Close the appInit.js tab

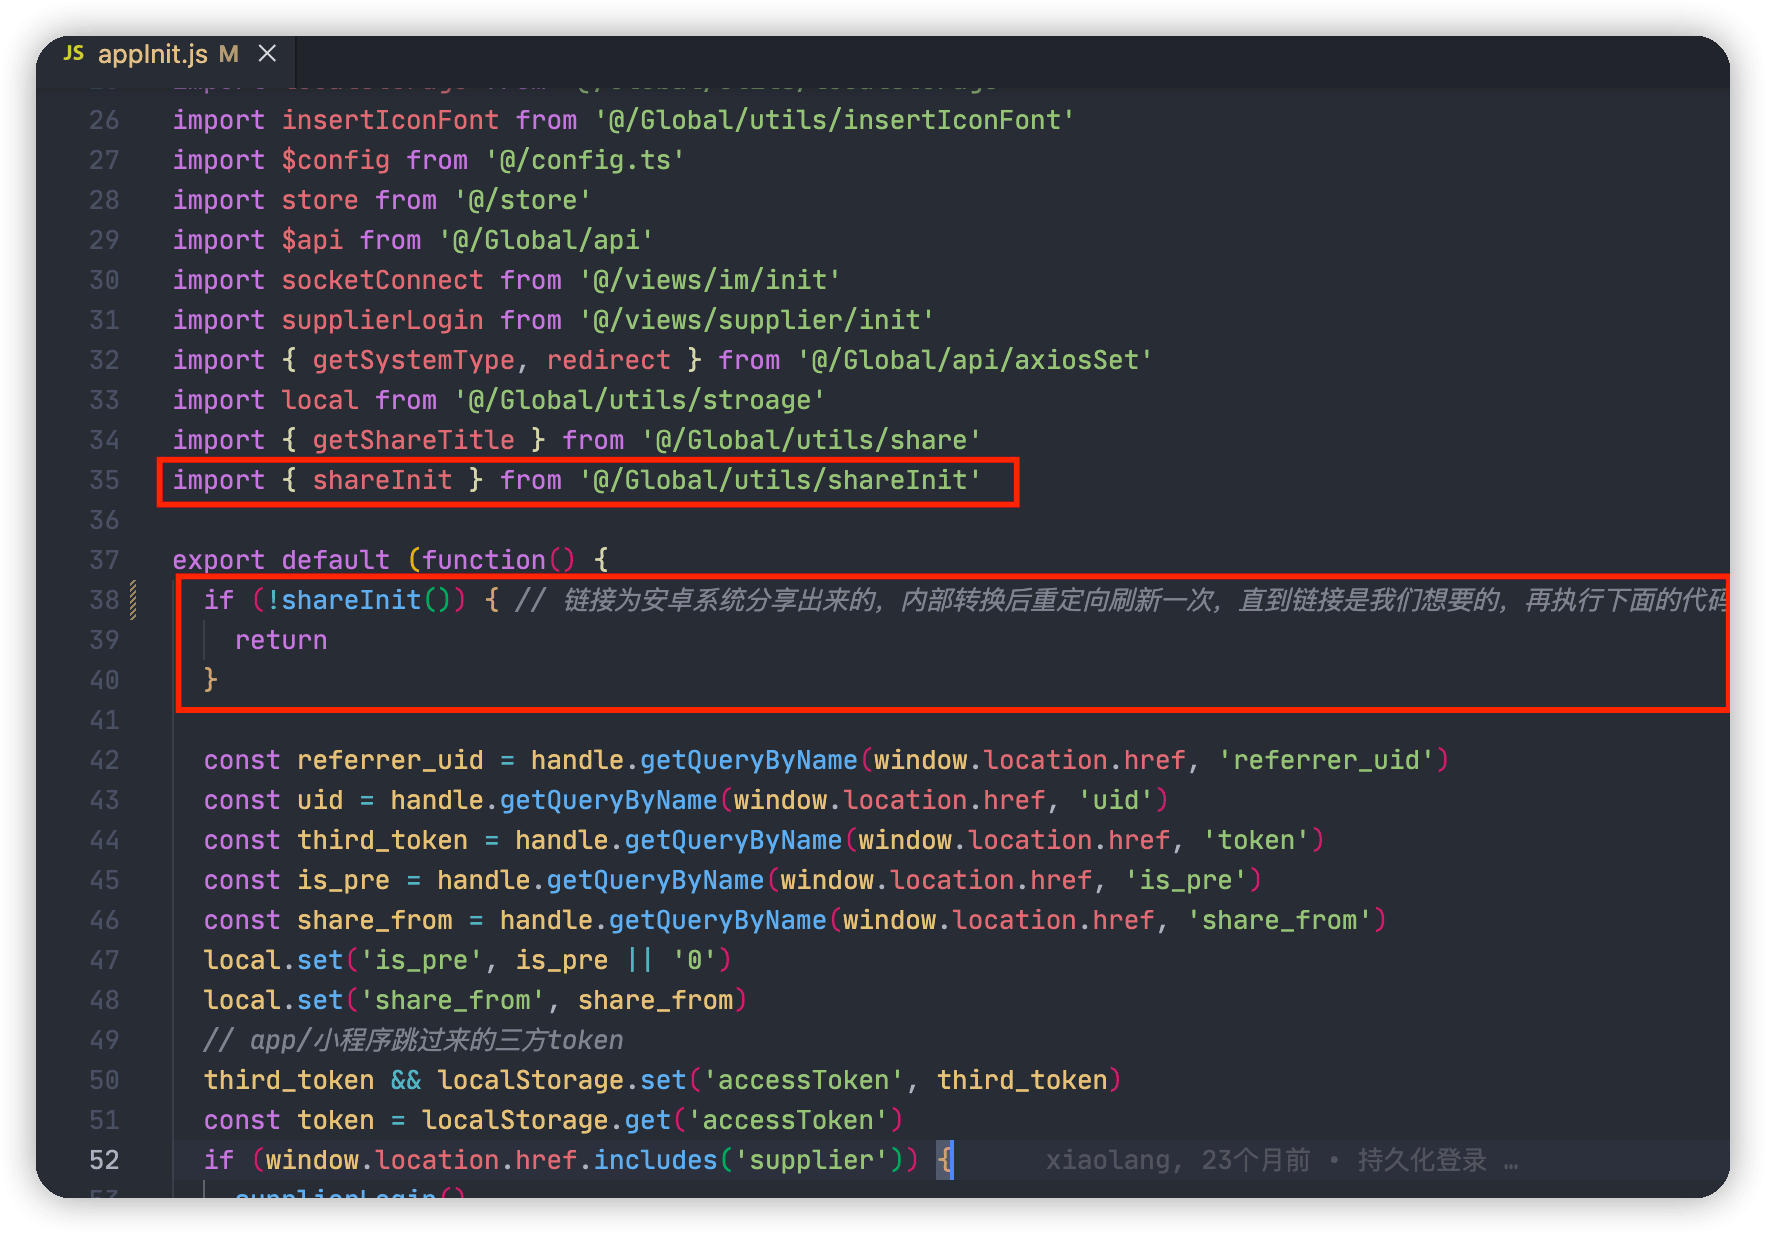click(267, 54)
